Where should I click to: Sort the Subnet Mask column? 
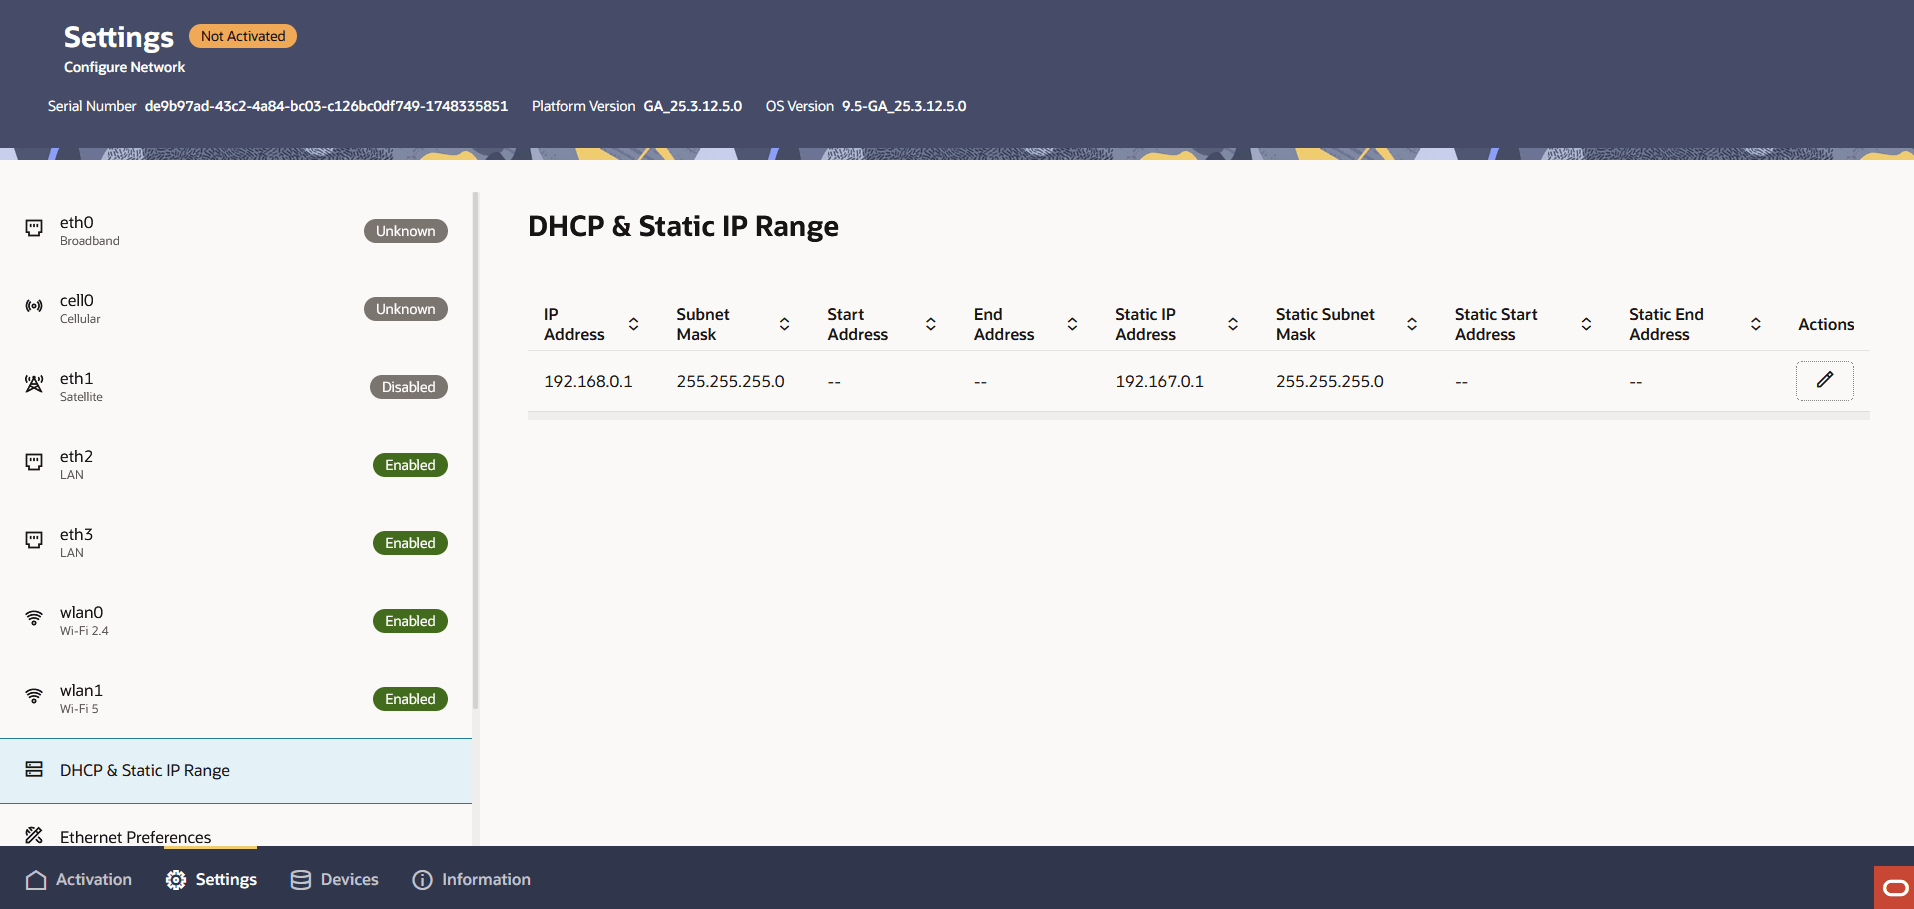pos(785,324)
